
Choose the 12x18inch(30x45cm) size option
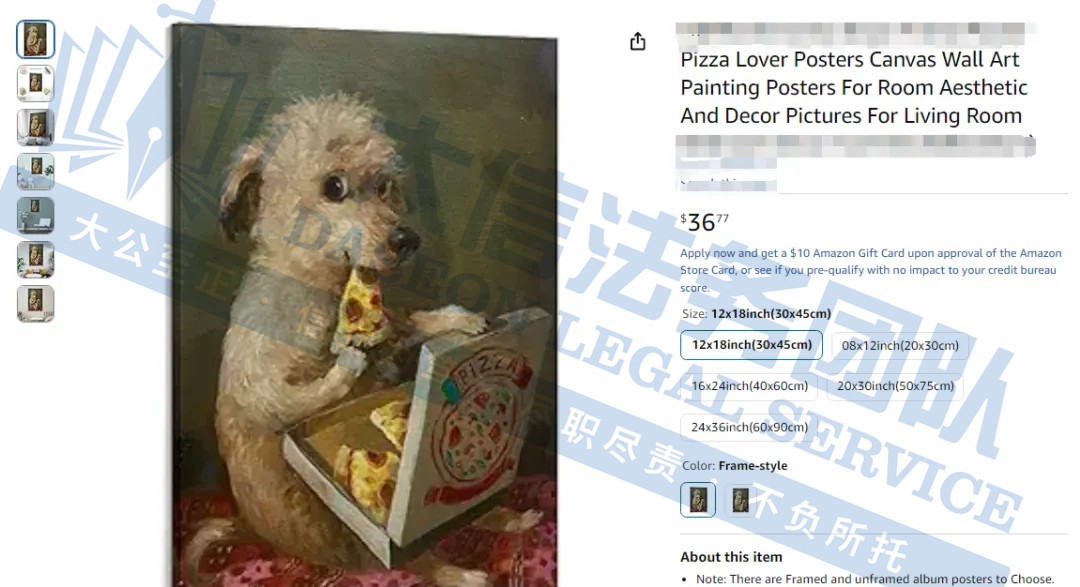751,344
